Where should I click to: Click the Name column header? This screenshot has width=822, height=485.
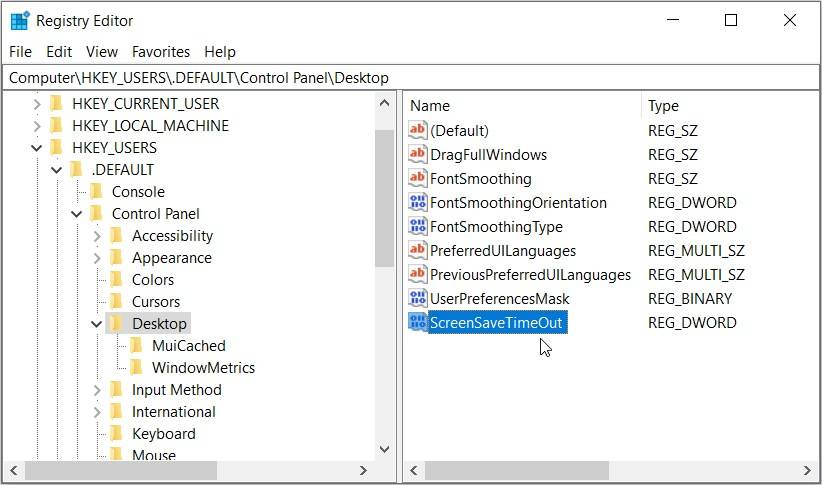pyautogui.click(x=430, y=106)
